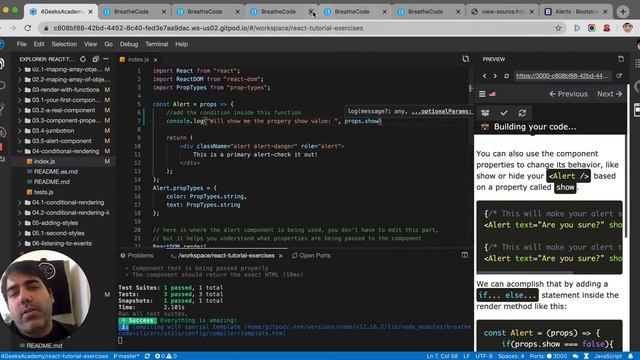
Task: Click the build icon in exercise toolbar
Action: (x=485, y=113)
